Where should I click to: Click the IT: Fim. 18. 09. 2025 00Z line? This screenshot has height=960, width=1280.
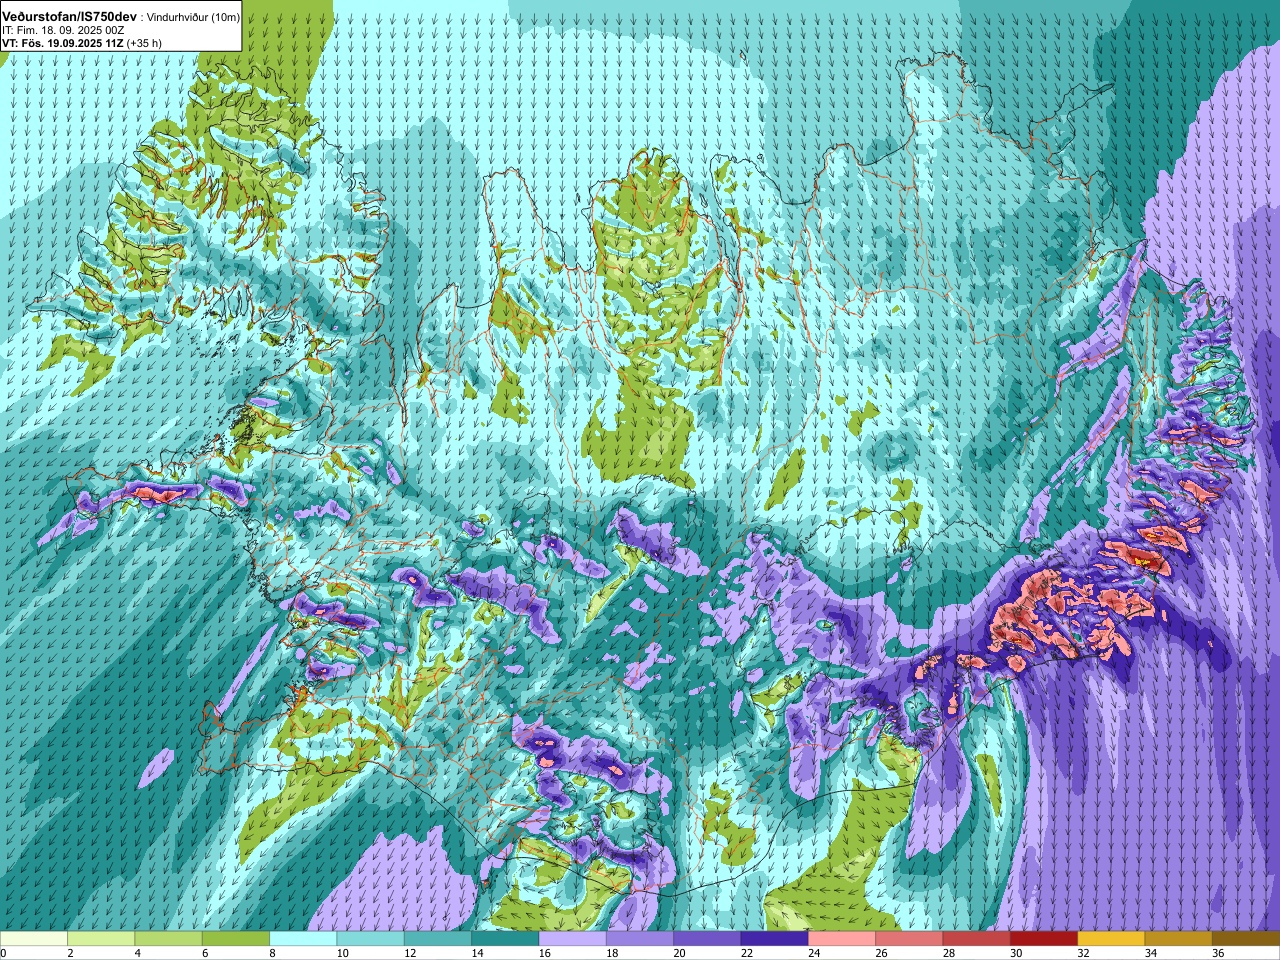[64, 30]
